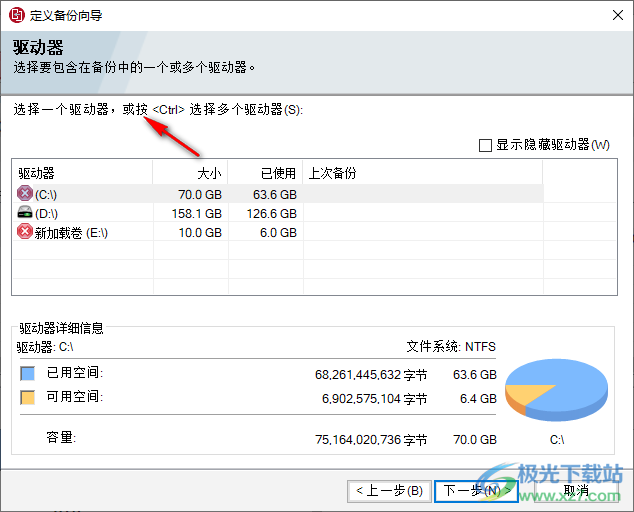The image size is (634, 512).
Task: Click the D:\ hard disk icon
Action: (x=25, y=212)
